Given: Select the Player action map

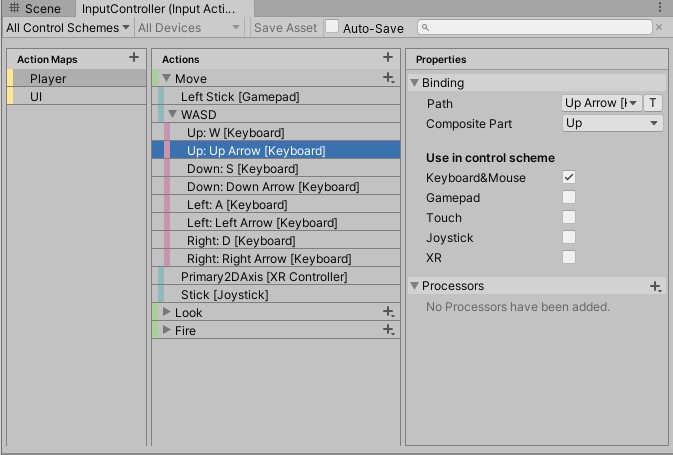Looking at the screenshot, I should [x=76, y=79].
